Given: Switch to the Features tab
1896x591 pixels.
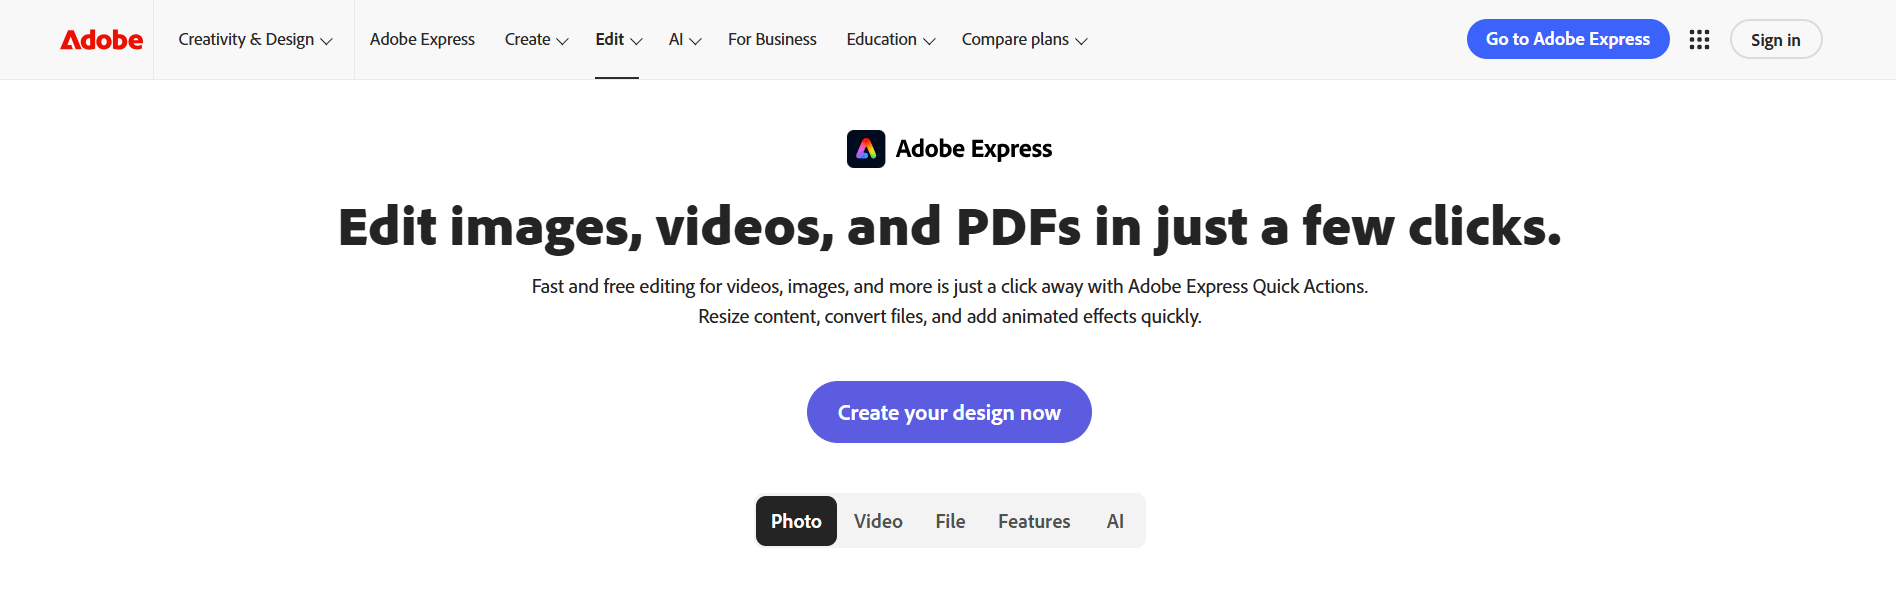Looking at the screenshot, I should 1034,521.
